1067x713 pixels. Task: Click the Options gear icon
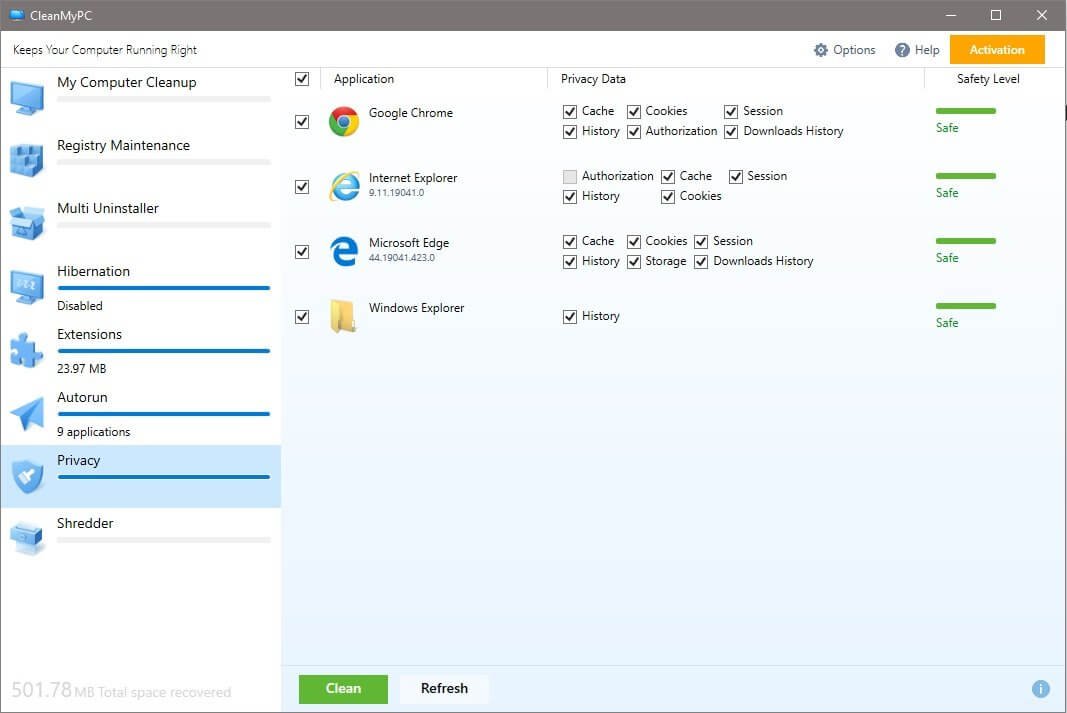click(x=821, y=50)
